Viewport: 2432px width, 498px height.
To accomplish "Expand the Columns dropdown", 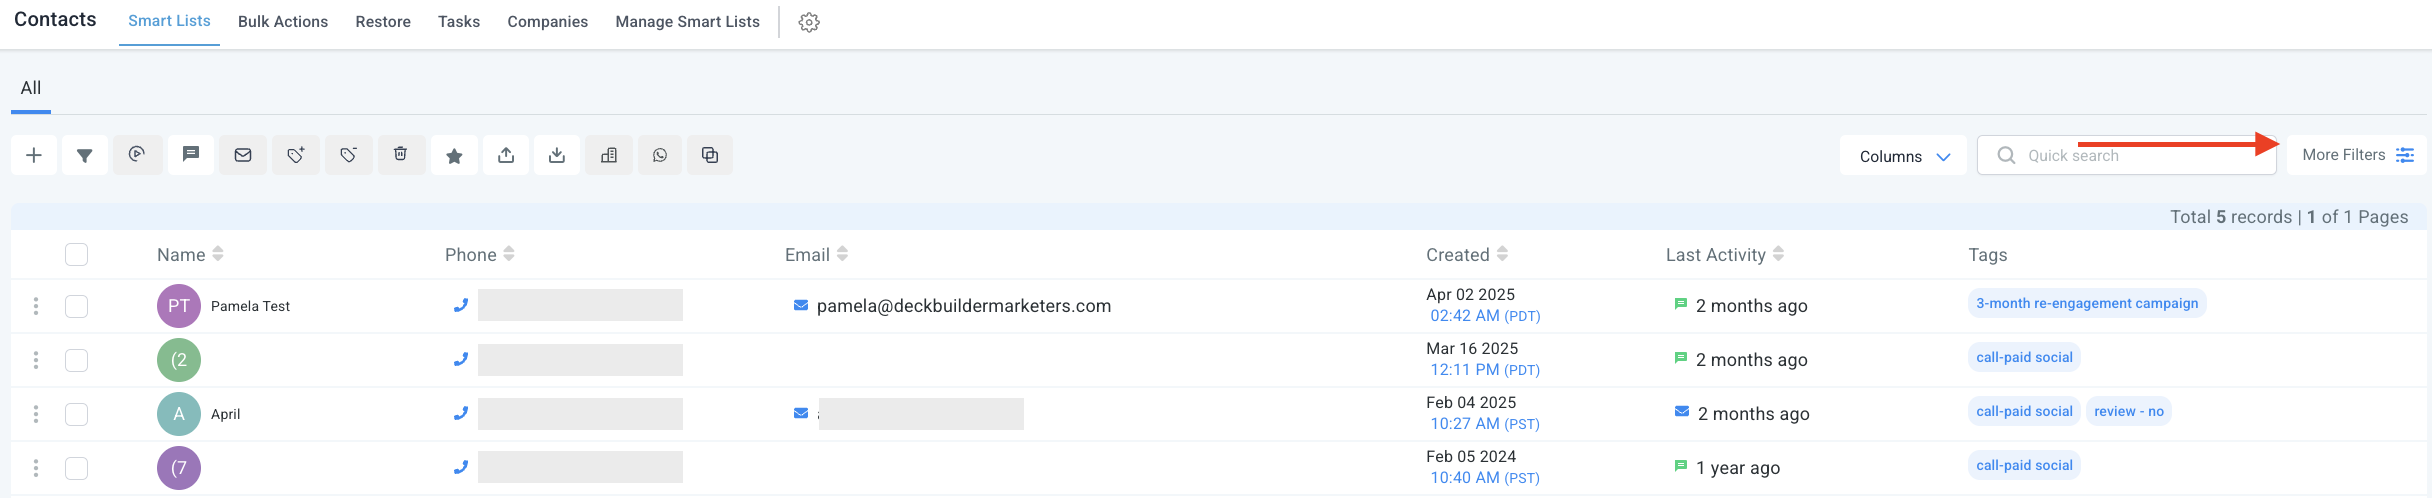I will click(1903, 156).
